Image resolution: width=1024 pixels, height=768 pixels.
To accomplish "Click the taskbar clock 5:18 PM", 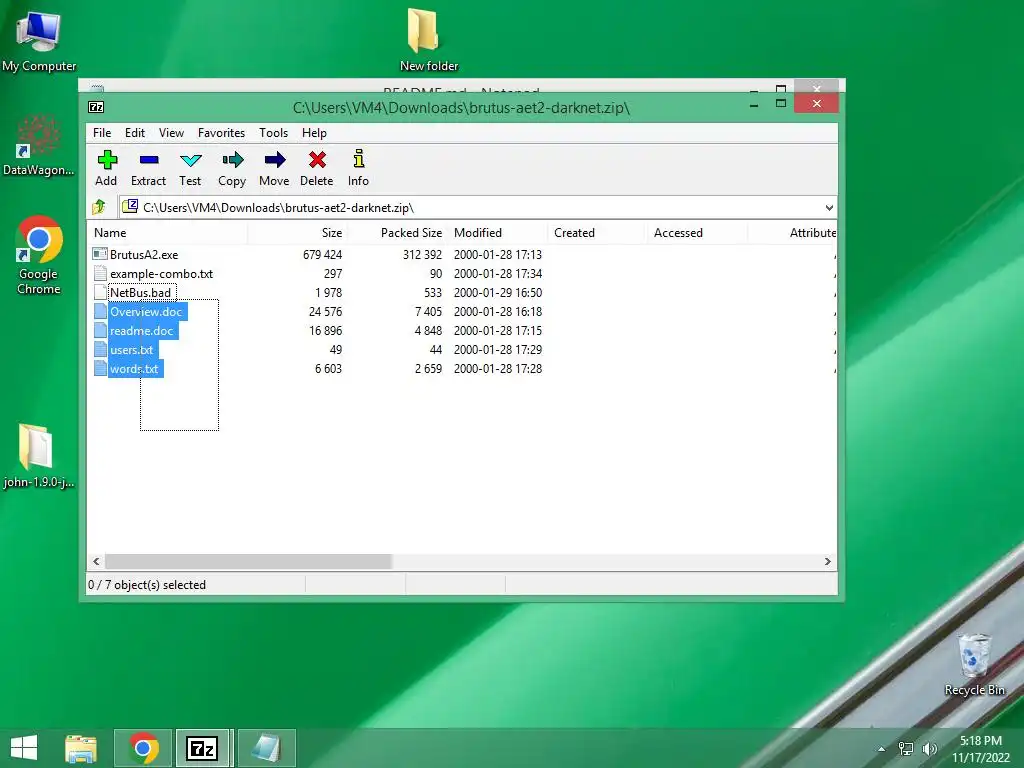I will click(980, 741).
